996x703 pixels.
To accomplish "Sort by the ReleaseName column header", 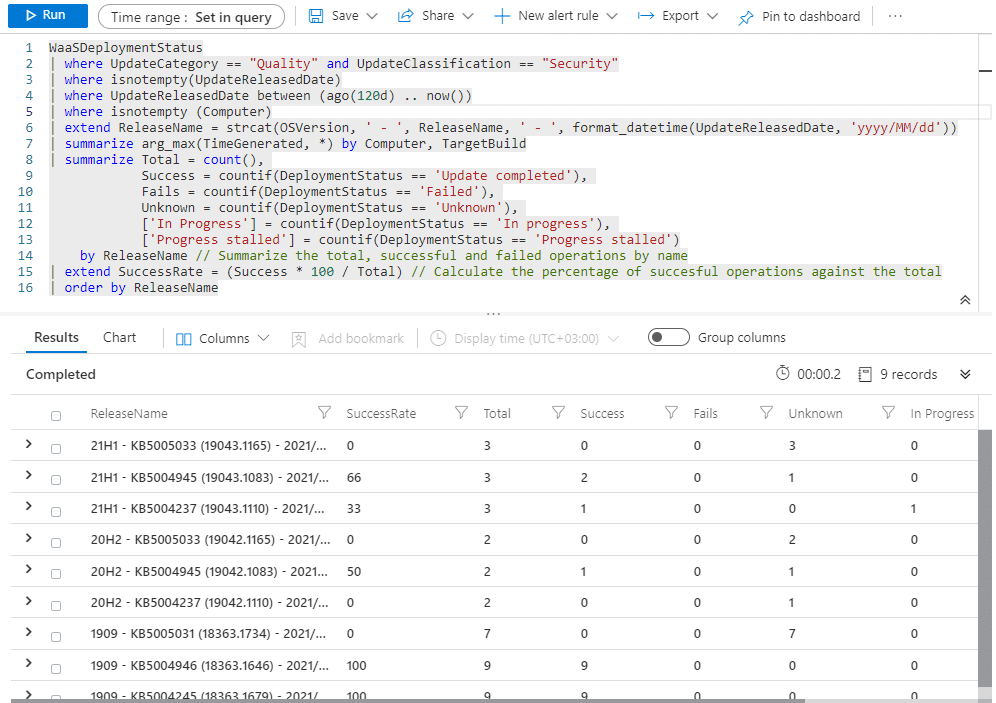I will point(129,413).
